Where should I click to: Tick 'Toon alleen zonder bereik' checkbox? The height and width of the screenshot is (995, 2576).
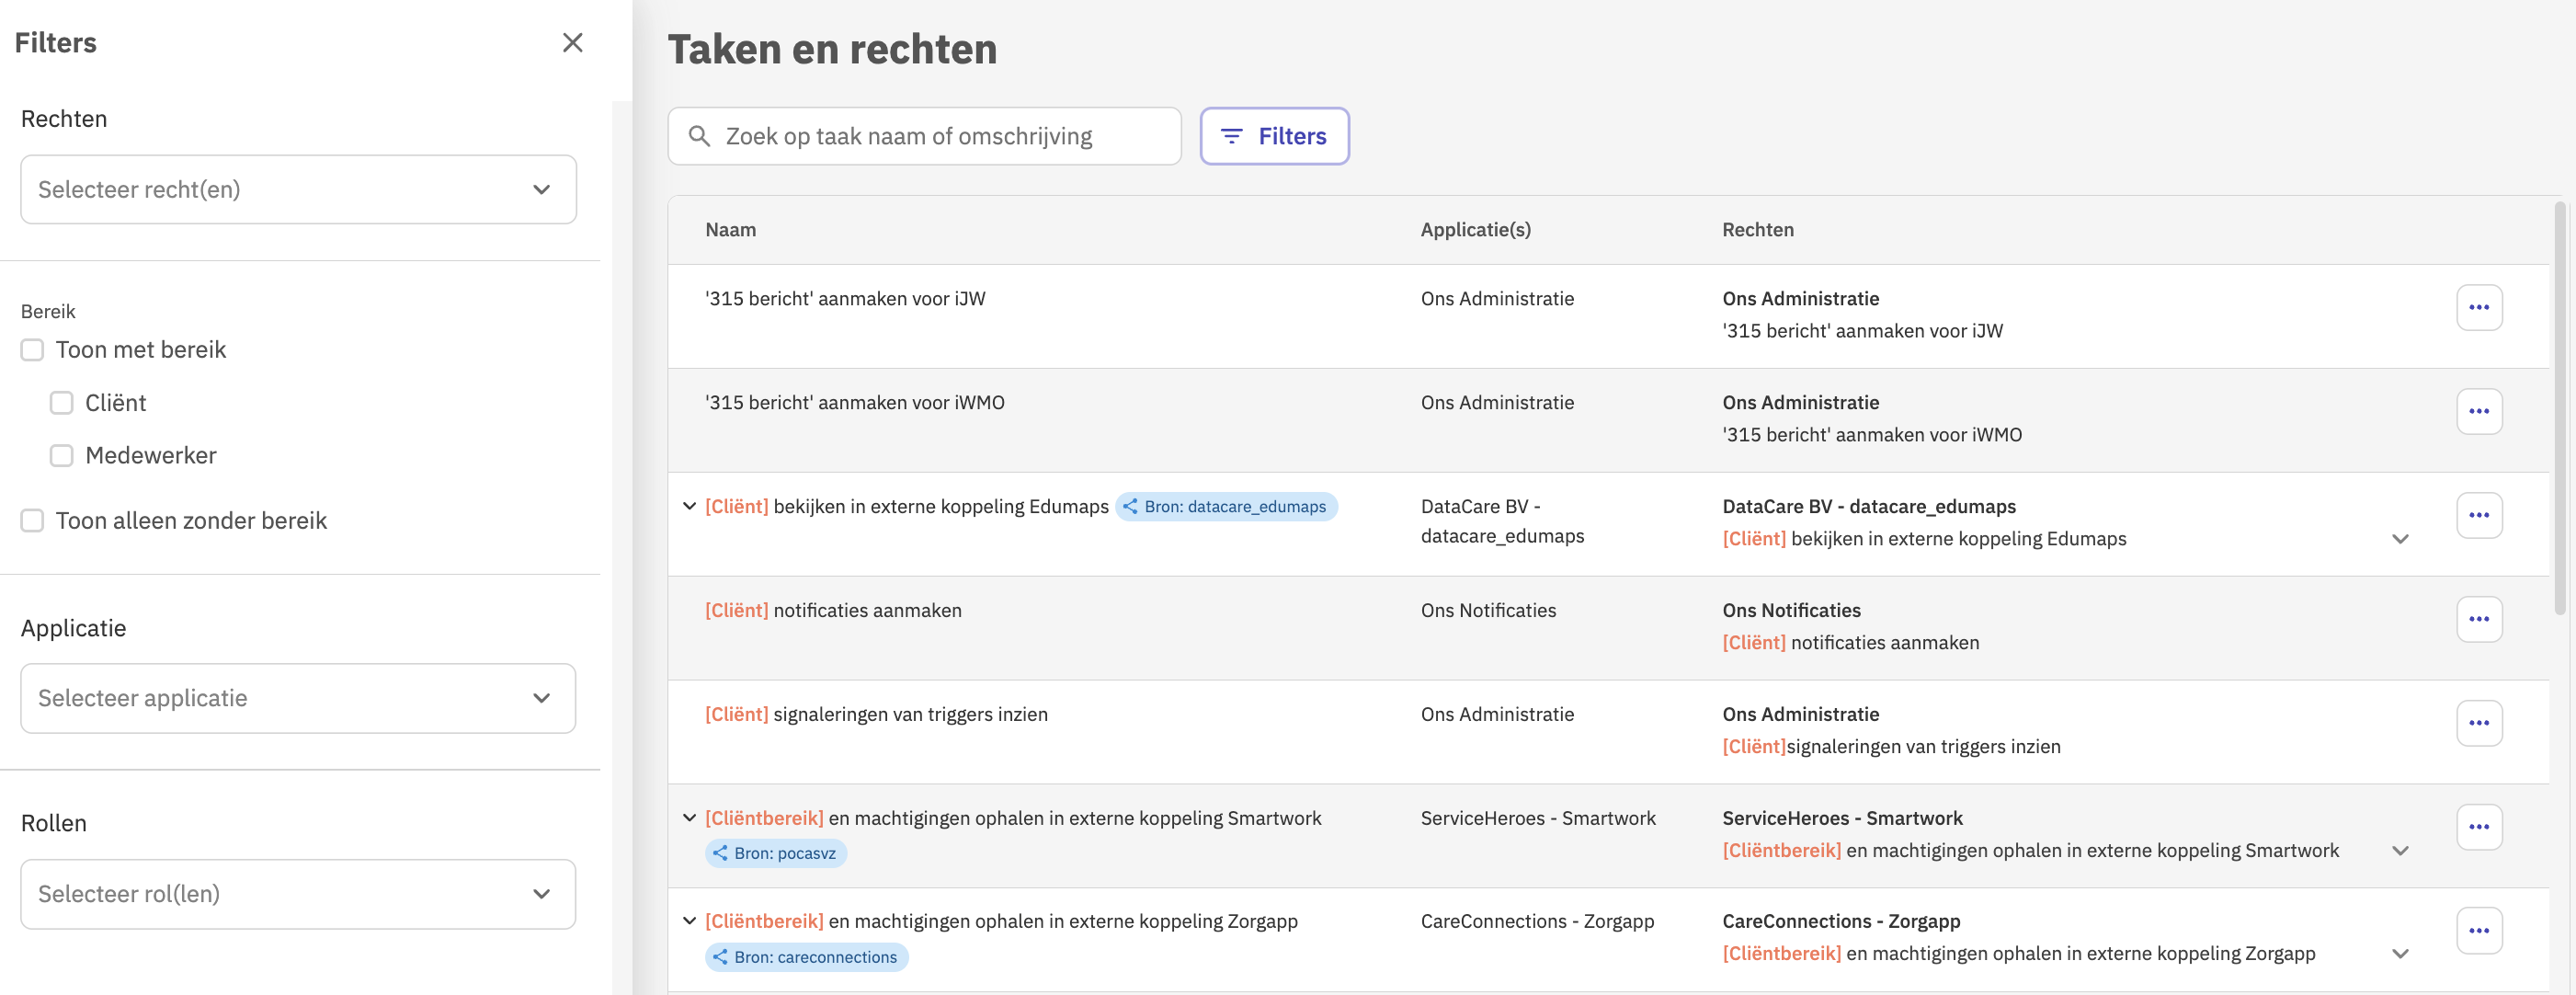pos(33,520)
